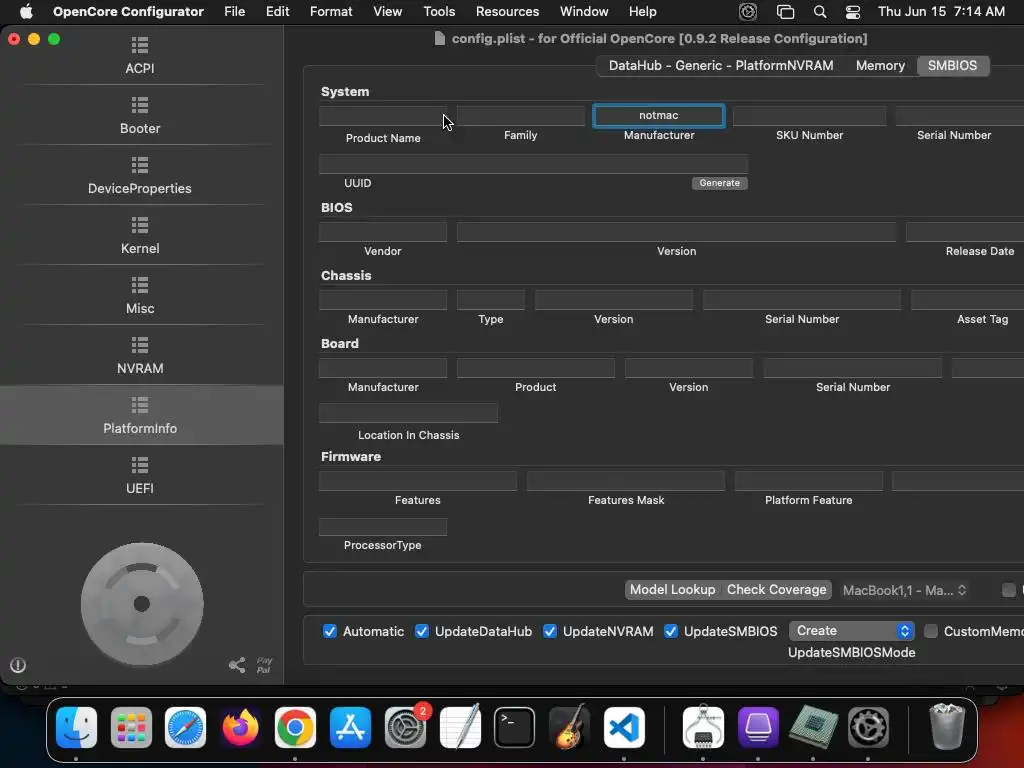Disable the UpdateDataHub checkbox

point(422,631)
